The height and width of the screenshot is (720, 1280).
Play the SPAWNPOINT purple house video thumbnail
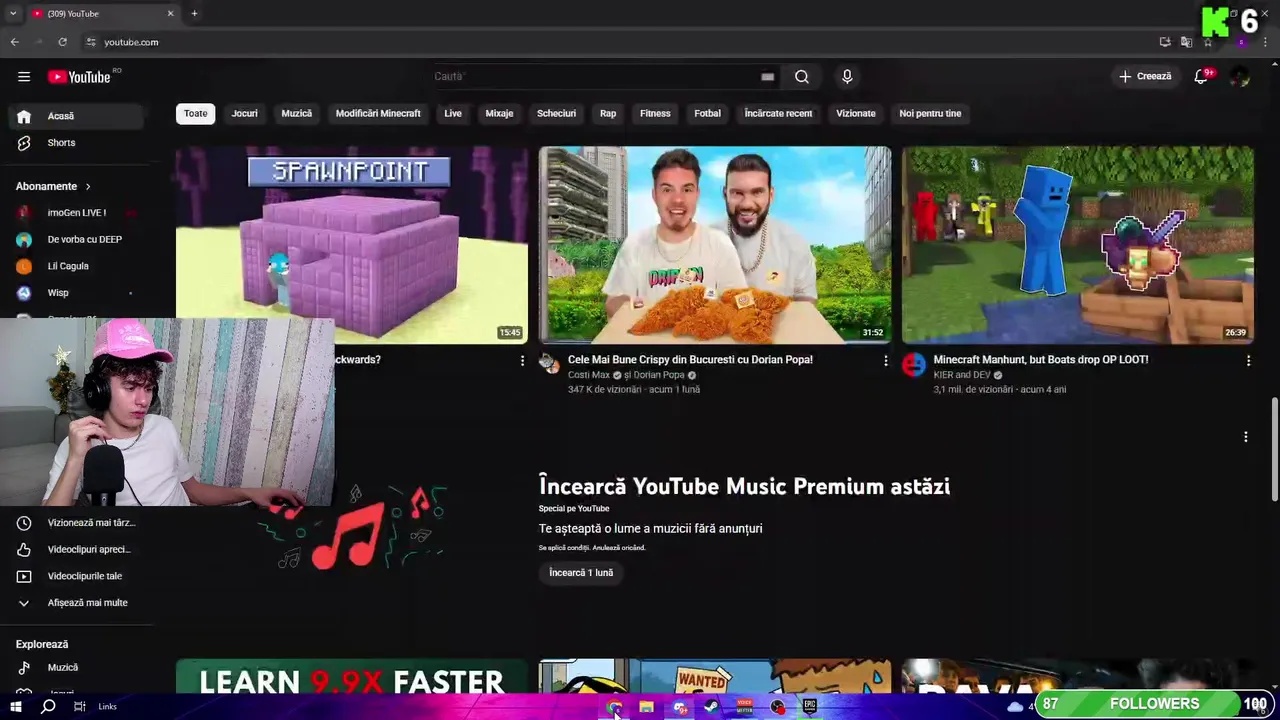[352, 245]
